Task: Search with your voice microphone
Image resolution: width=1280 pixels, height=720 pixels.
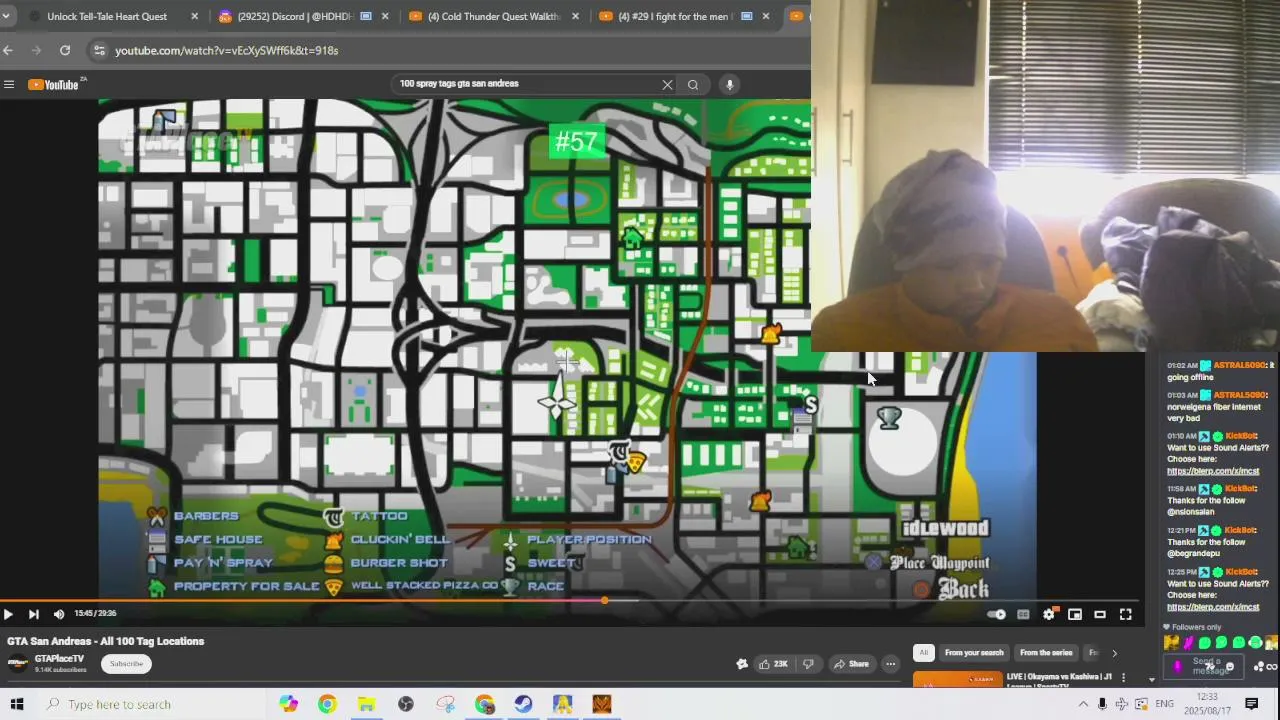Action: point(730,85)
